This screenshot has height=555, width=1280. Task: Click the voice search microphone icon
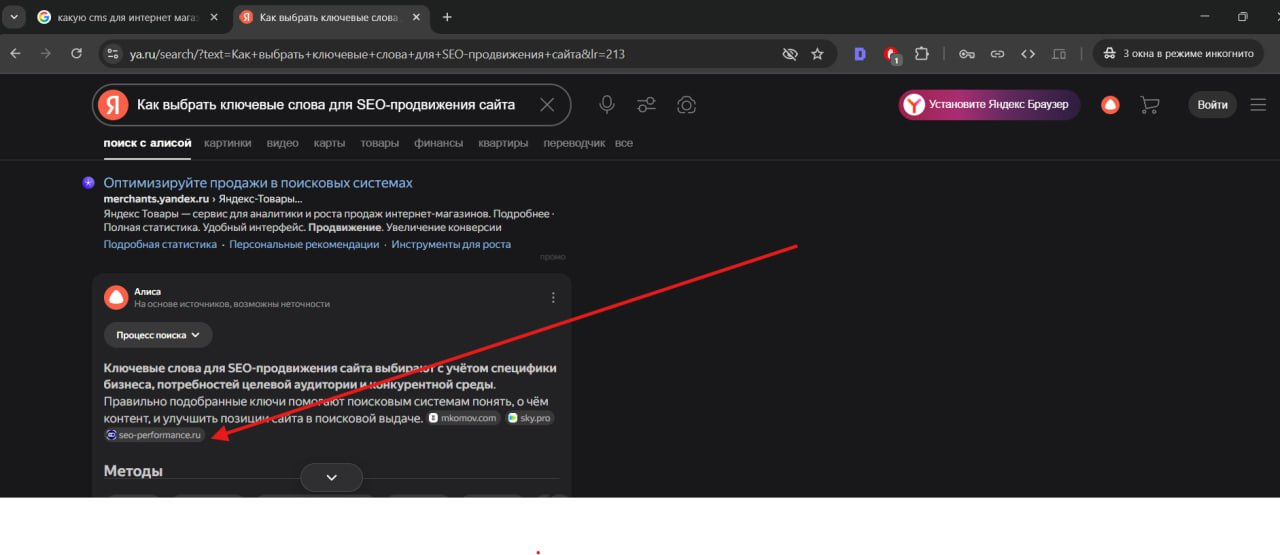point(606,105)
